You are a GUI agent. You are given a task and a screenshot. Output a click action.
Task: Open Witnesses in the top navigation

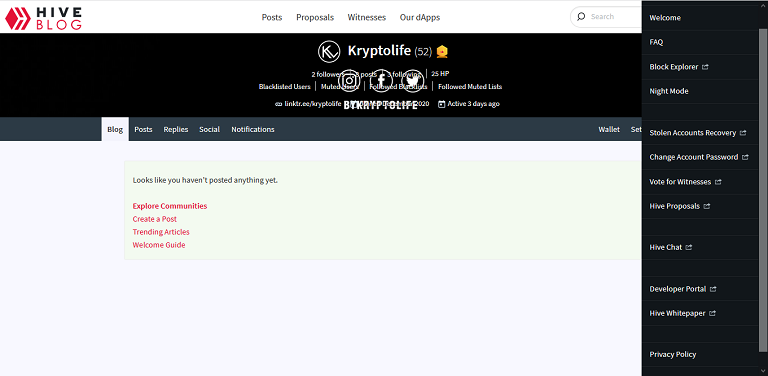pyautogui.click(x=367, y=17)
